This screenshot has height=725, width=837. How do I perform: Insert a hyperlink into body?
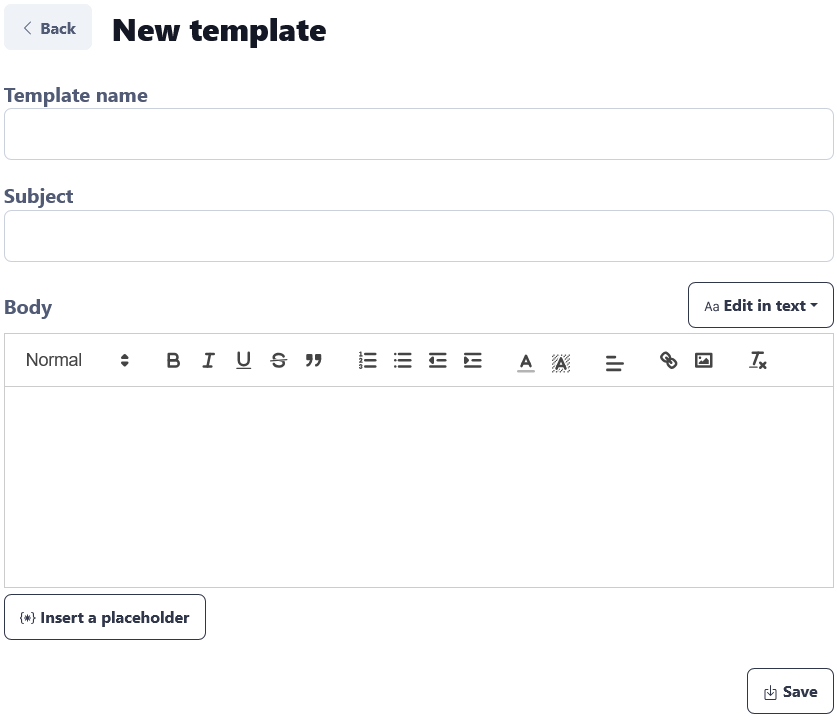point(669,360)
